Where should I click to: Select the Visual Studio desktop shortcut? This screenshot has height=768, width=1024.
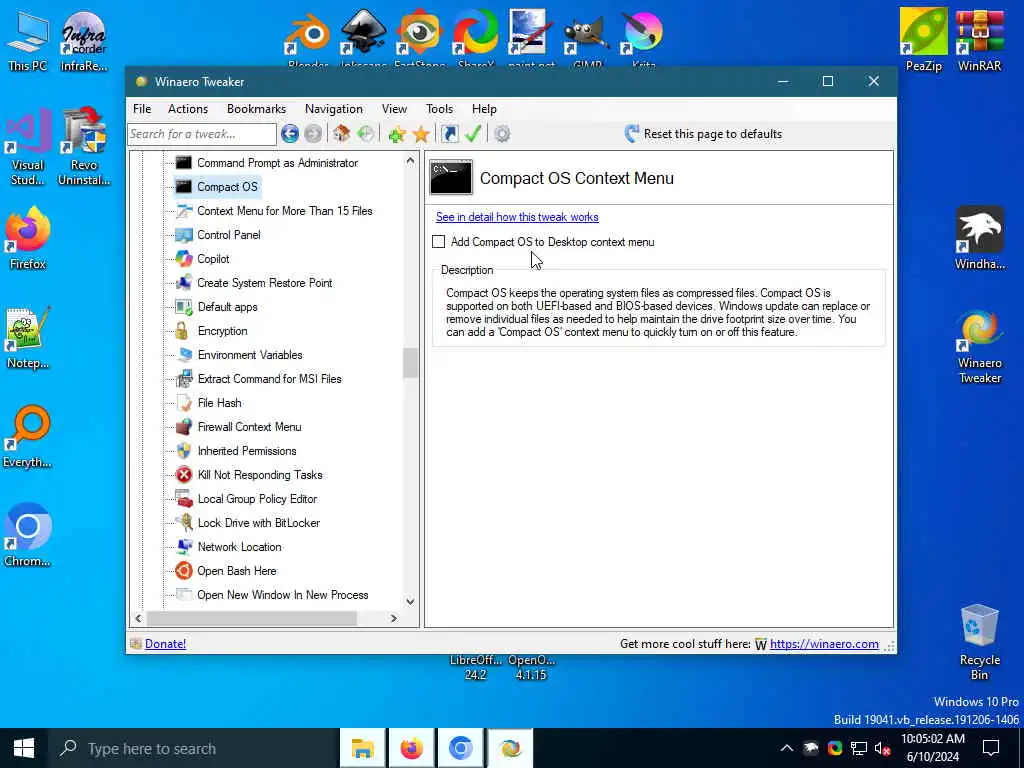point(27,147)
